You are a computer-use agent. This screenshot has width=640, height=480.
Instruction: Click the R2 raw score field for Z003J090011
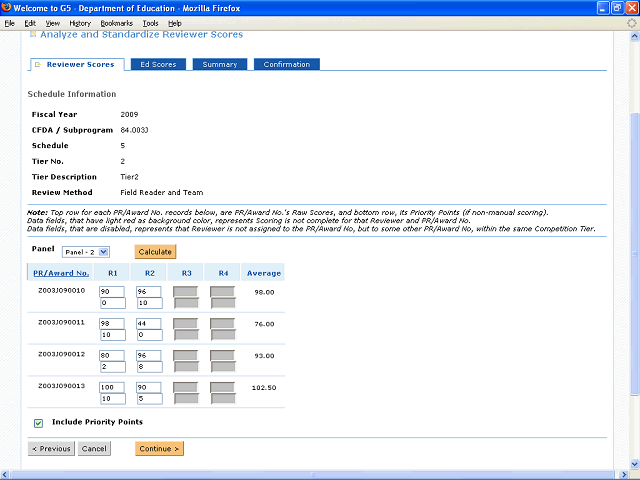coord(148,324)
